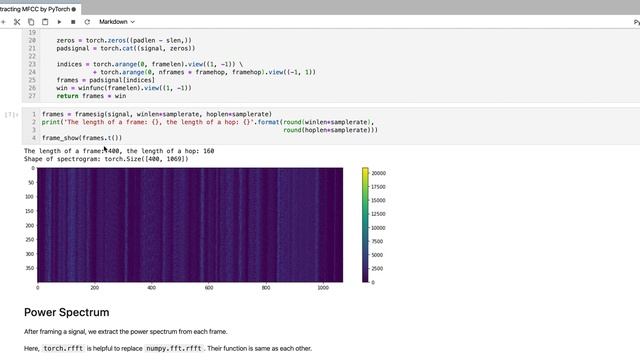Click the spectrogram heatmap image
Image resolution: width=640 pixels, height=360 pixels.
point(190,225)
